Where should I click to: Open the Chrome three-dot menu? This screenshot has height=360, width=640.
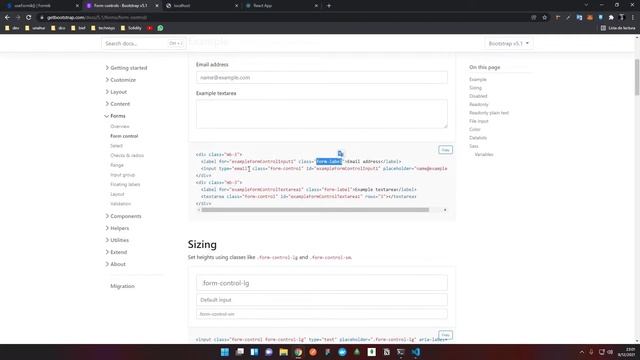coord(633,18)
